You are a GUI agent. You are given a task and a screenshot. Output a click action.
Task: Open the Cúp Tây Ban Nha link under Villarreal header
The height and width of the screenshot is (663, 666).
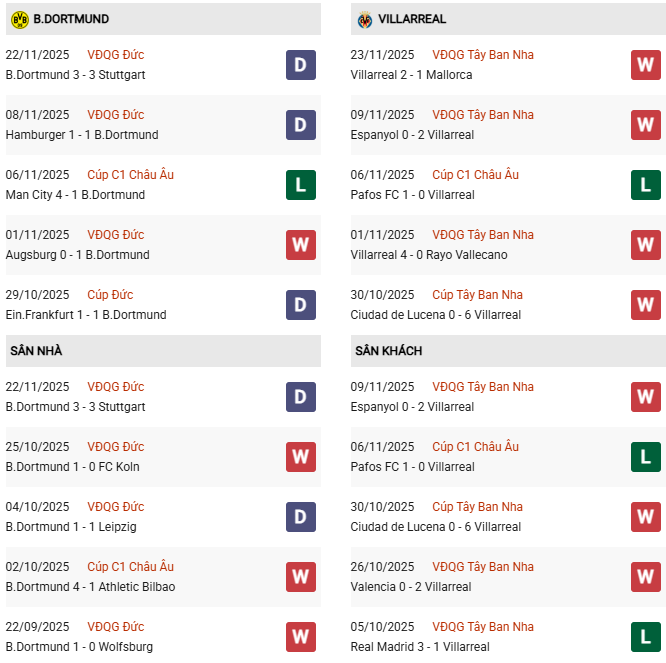477,295
